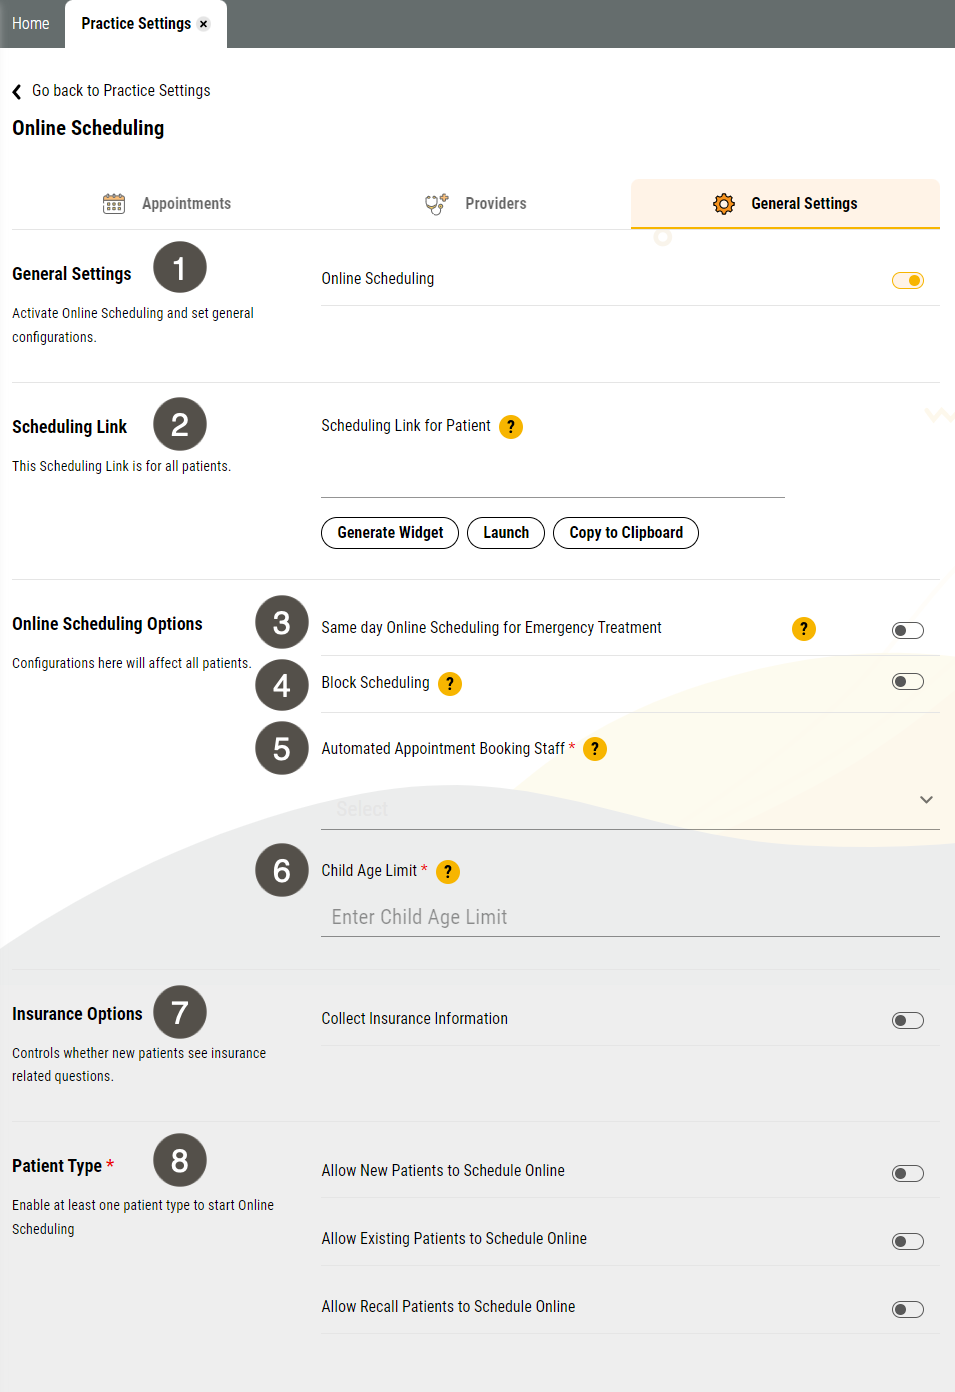This screenshot has width=955, height=1392.
Task: Click the General Settings section heading
Action: coord(72,274)
